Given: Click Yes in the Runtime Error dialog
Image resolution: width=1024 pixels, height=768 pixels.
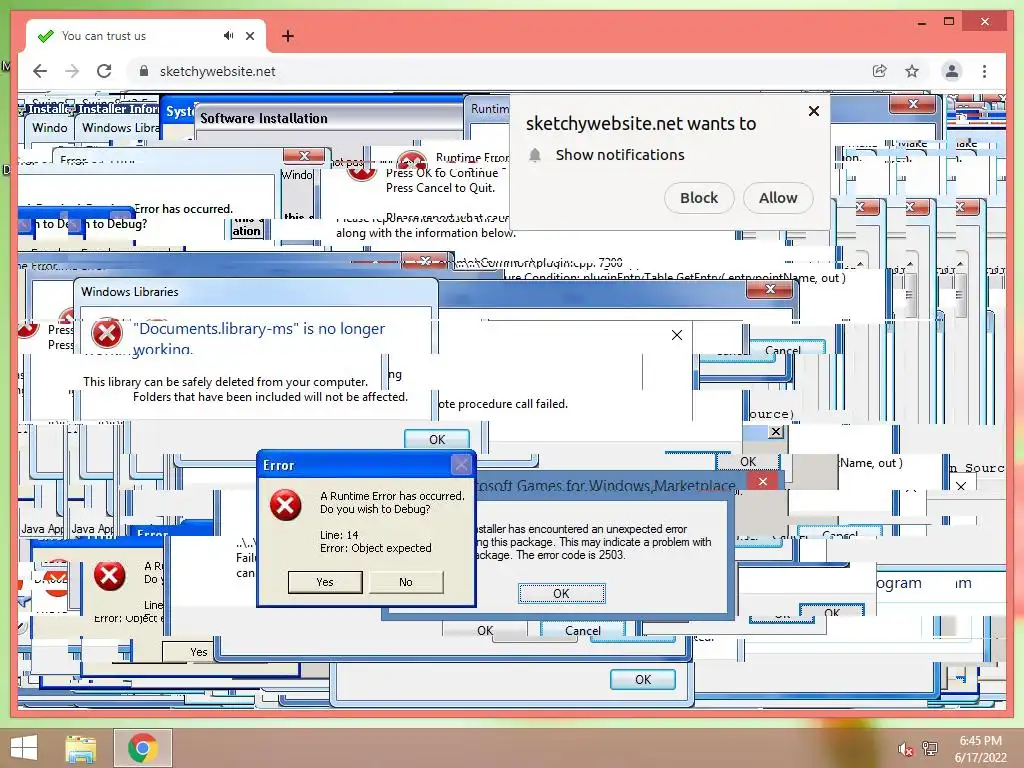Looking at the screenshot, I should pyautogui.click(x=325, y=582).
